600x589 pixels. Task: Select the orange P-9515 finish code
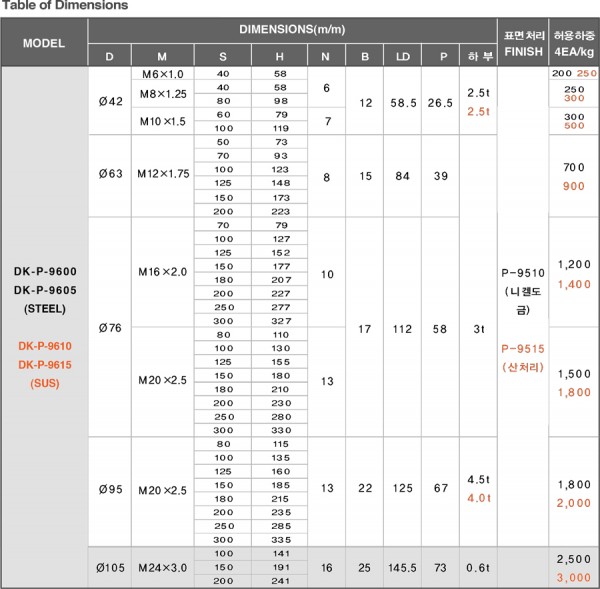525,348
